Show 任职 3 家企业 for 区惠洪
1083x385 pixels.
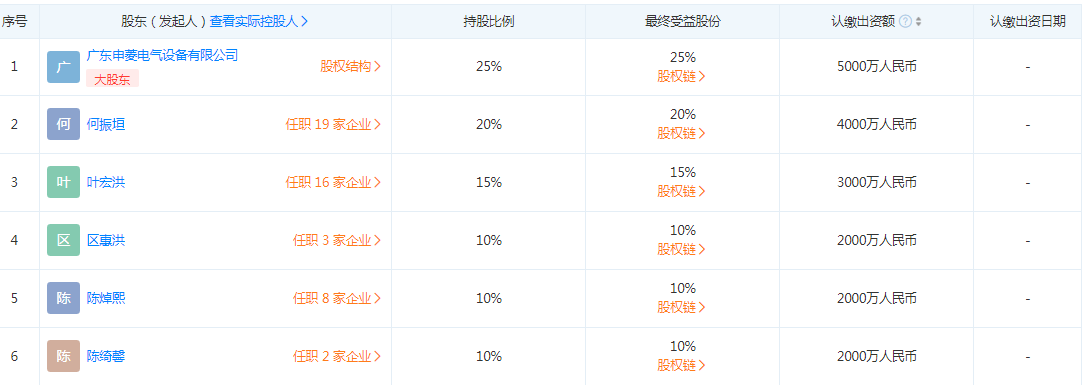[337, 241]
